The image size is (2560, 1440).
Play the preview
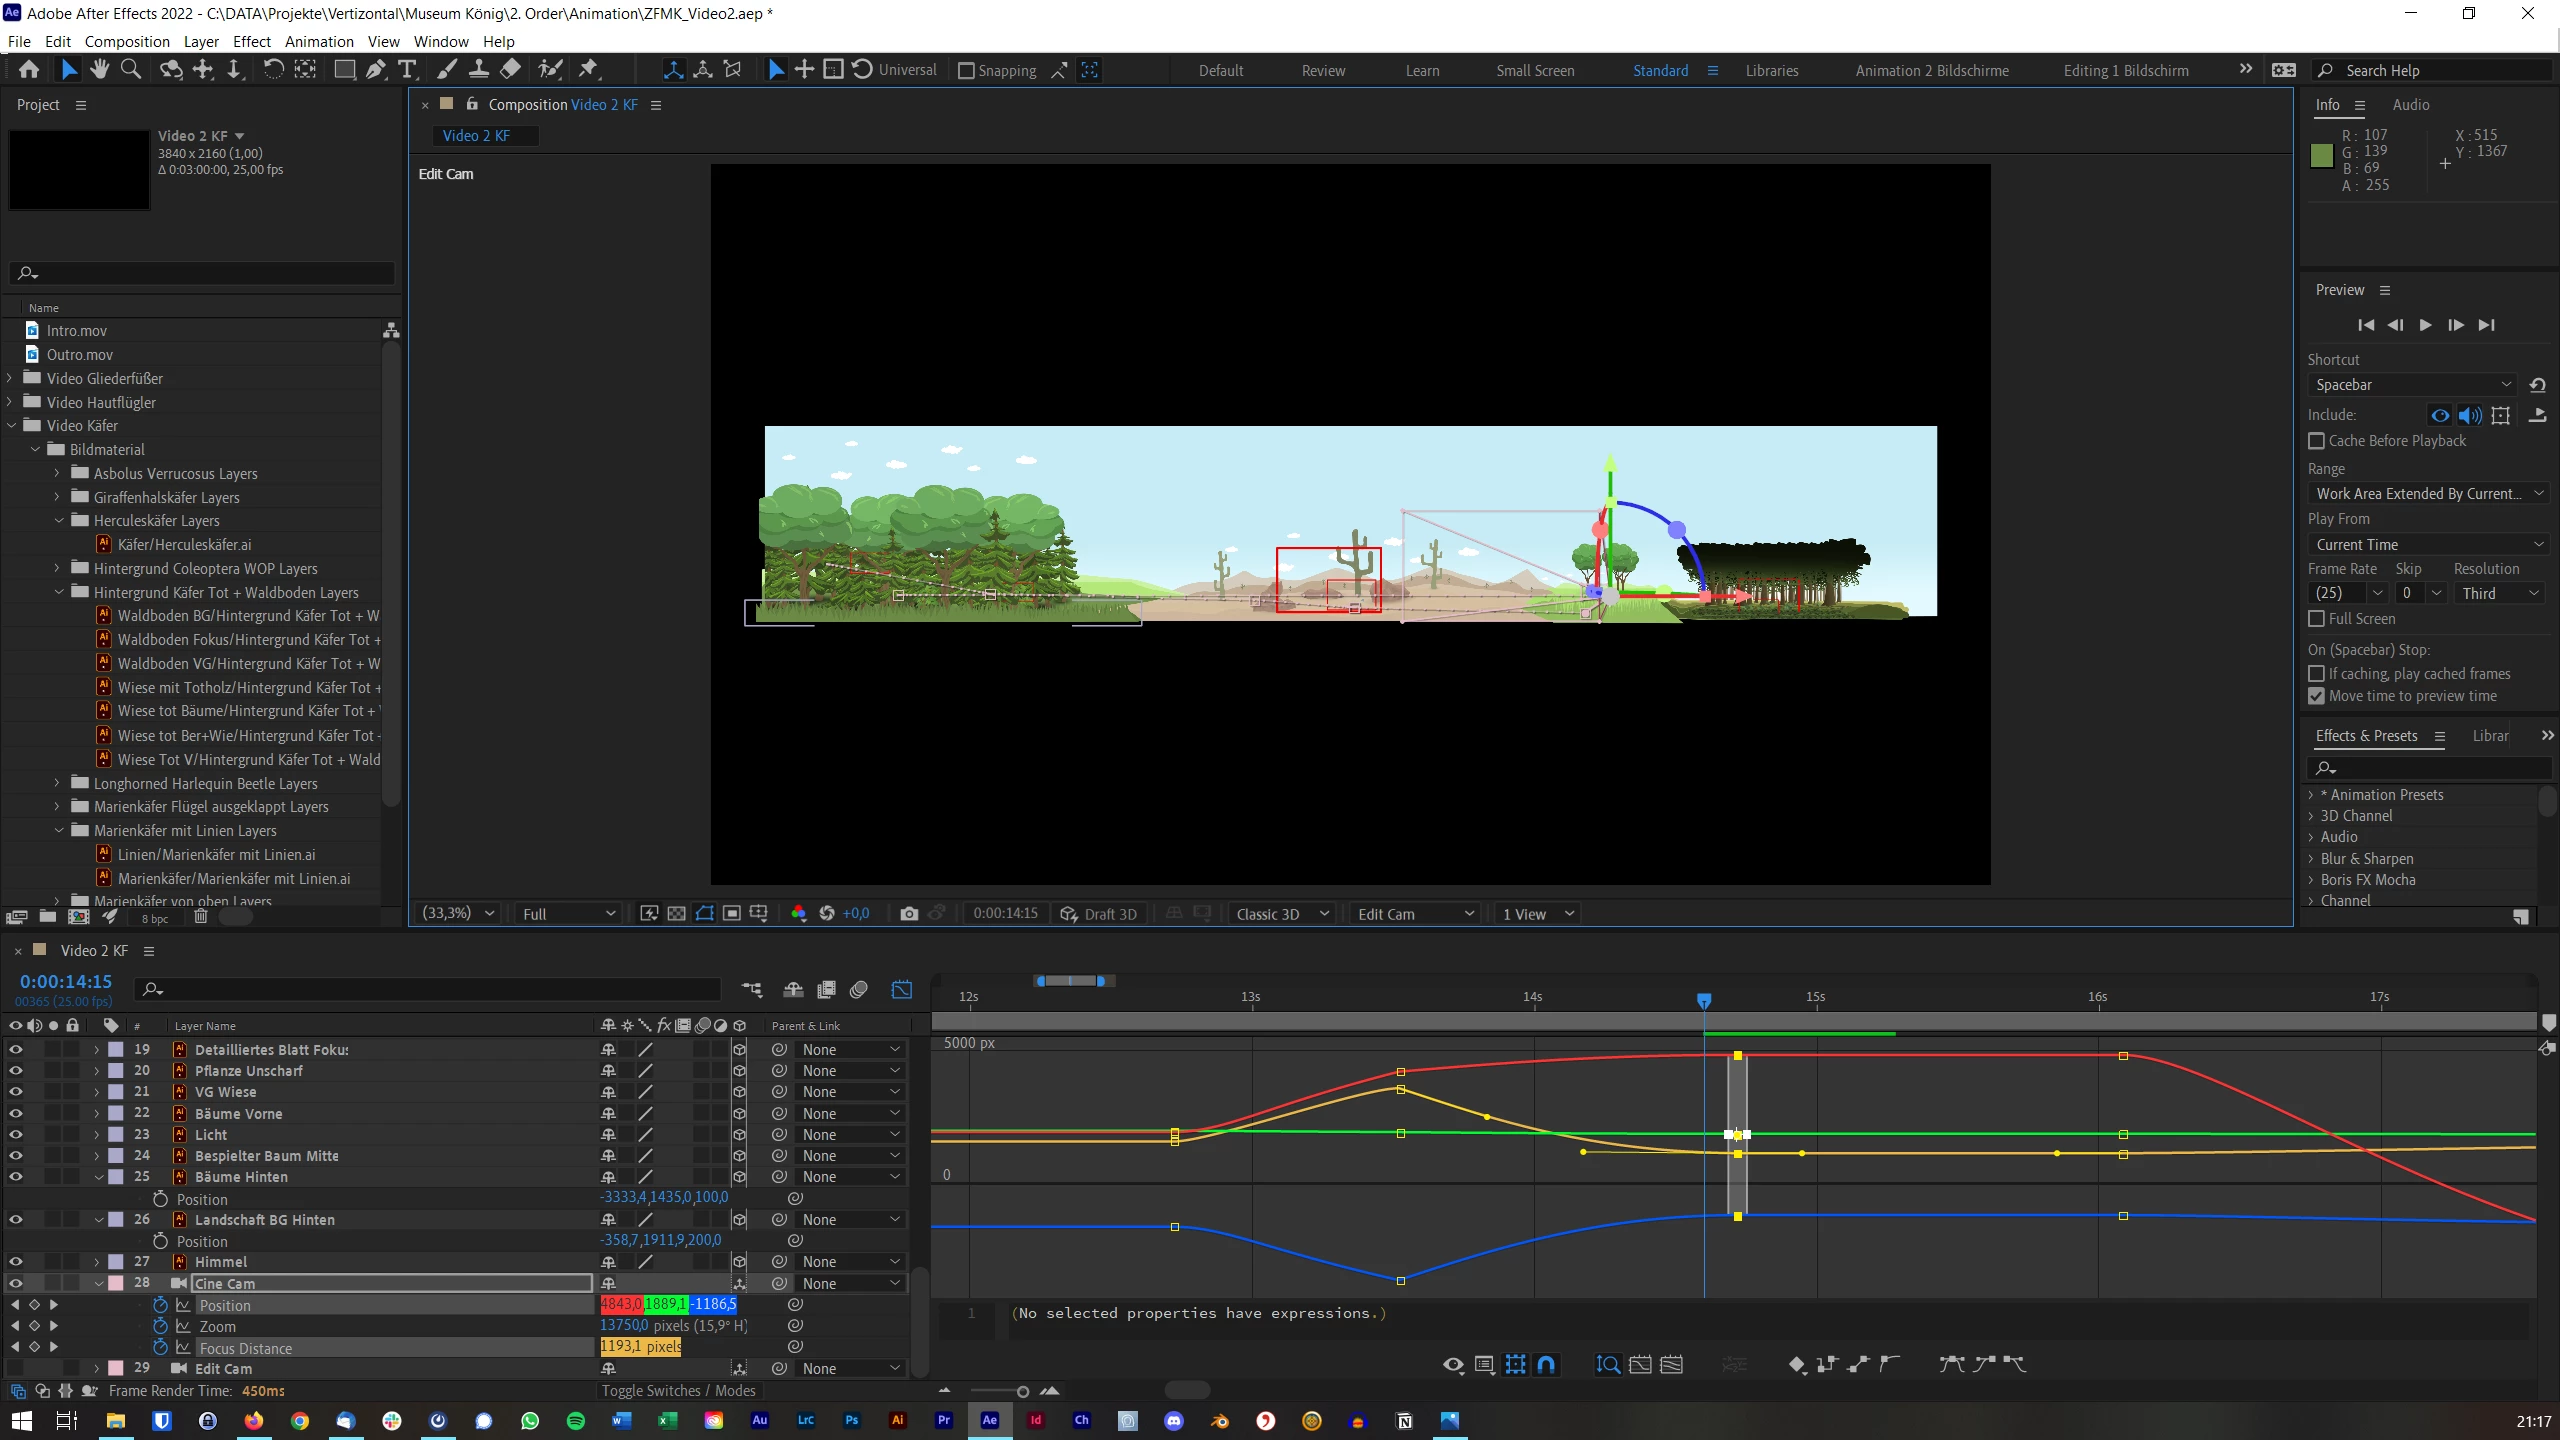click(x=2426, y=325)
